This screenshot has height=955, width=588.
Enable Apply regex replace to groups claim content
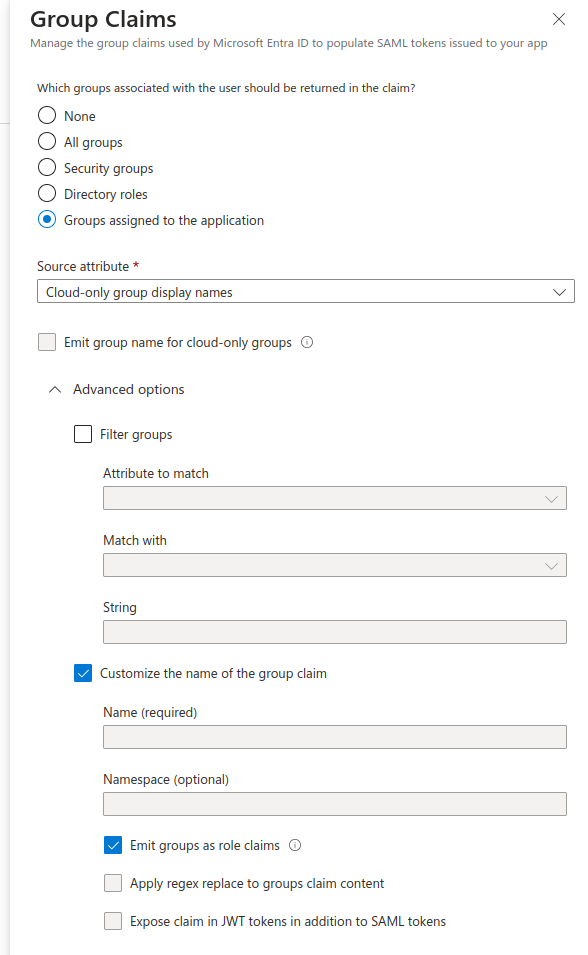coord(113,881)
